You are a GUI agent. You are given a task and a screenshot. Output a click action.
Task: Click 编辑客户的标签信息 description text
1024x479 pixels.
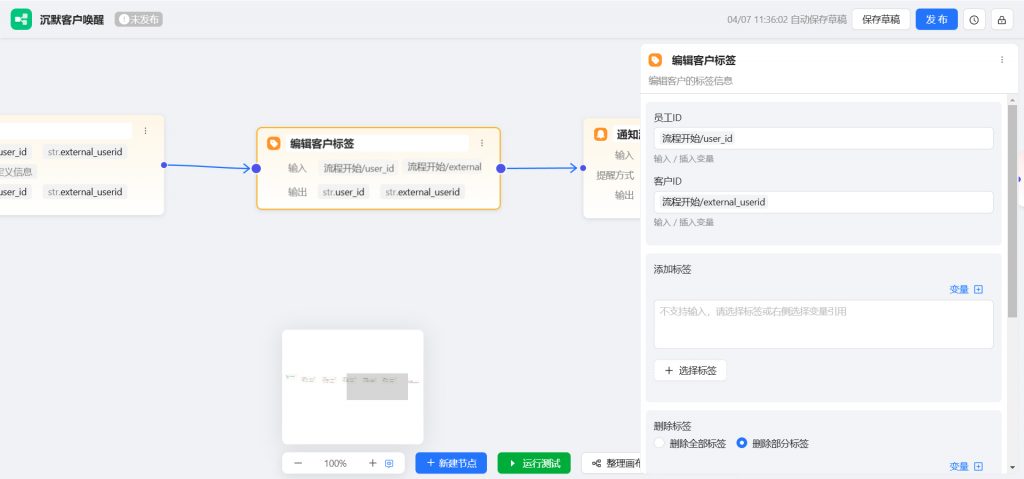click(690, 81)
